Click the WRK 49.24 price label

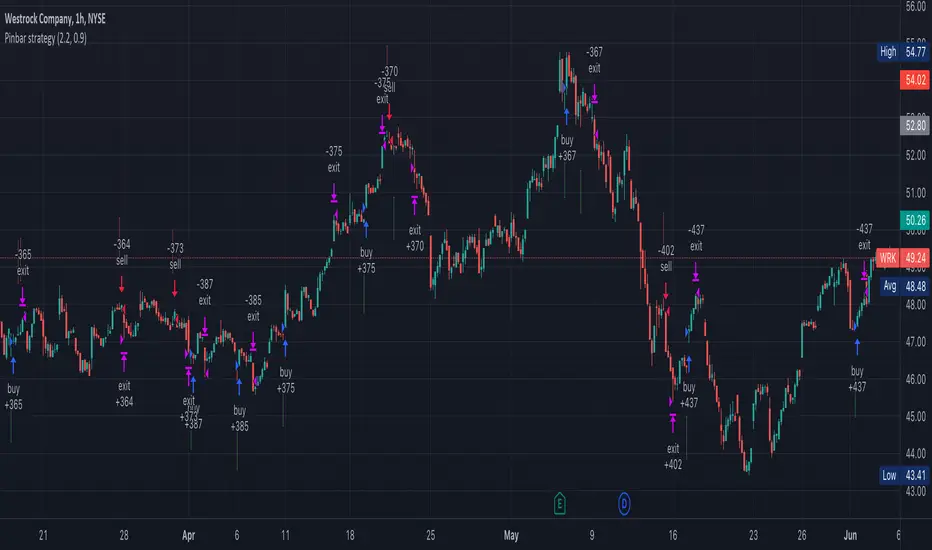click(903, 258)
